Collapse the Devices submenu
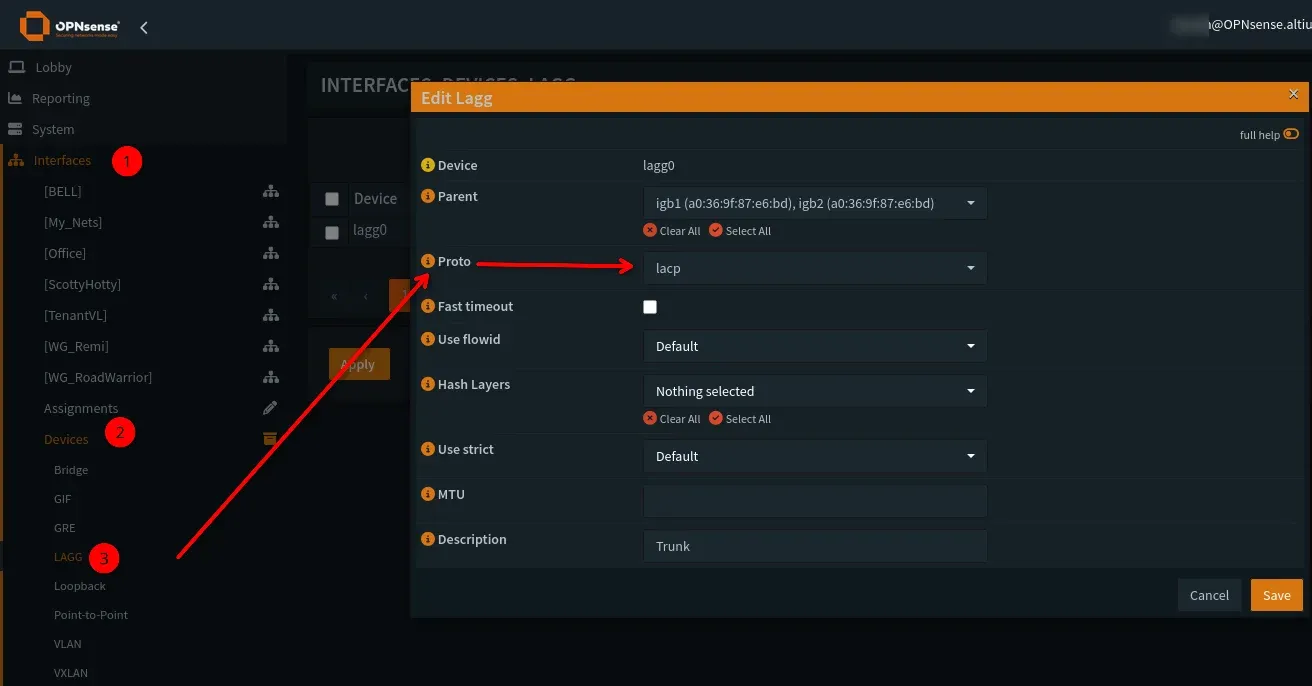 [x=66, y=439]
